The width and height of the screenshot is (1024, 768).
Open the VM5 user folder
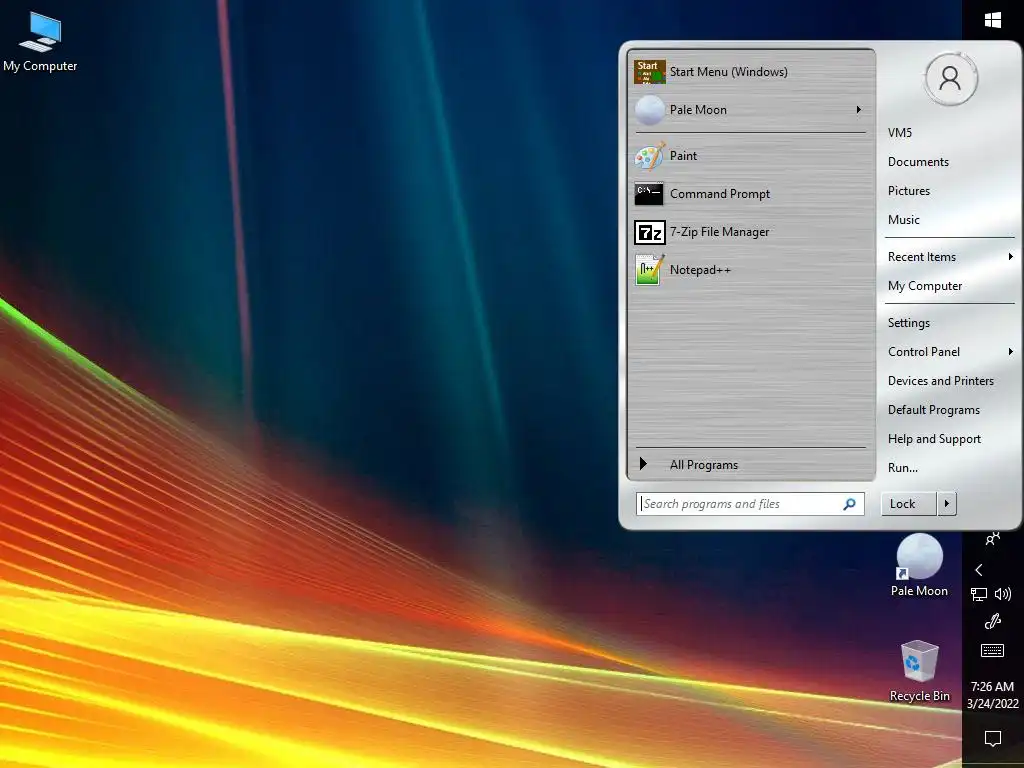click(x=899, y=133)
